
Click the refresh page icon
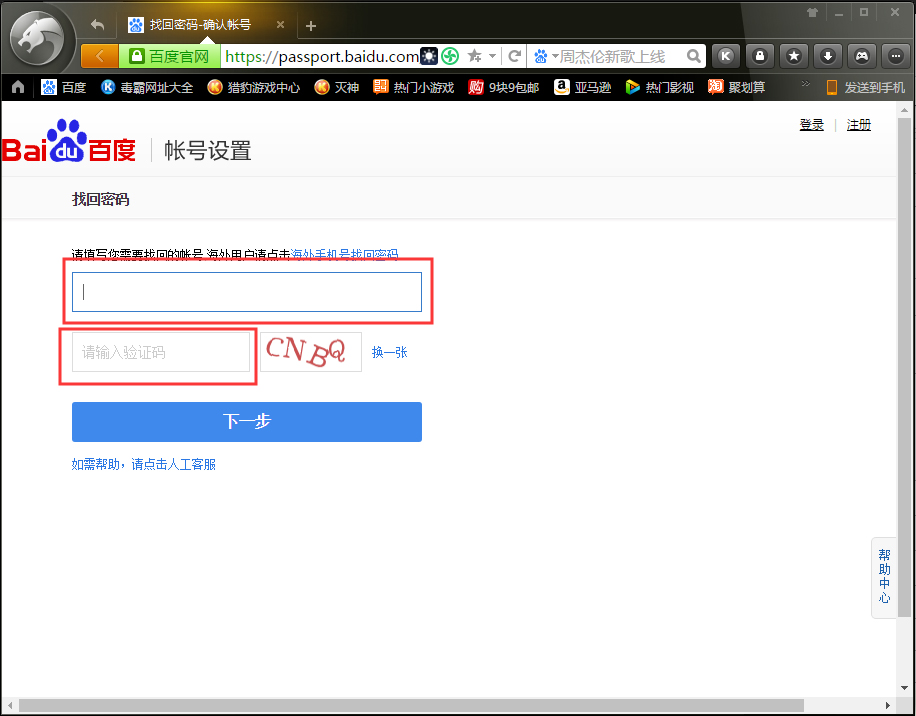coord(514,56)
